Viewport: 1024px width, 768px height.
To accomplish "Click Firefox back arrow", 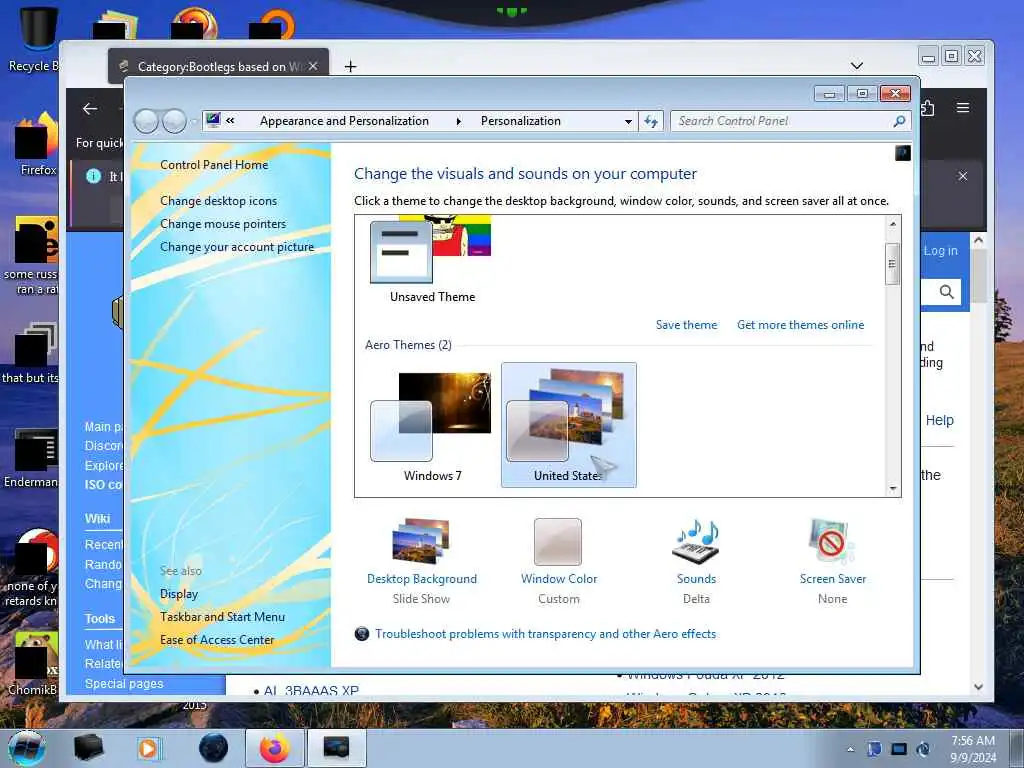I will pos(90,109).
